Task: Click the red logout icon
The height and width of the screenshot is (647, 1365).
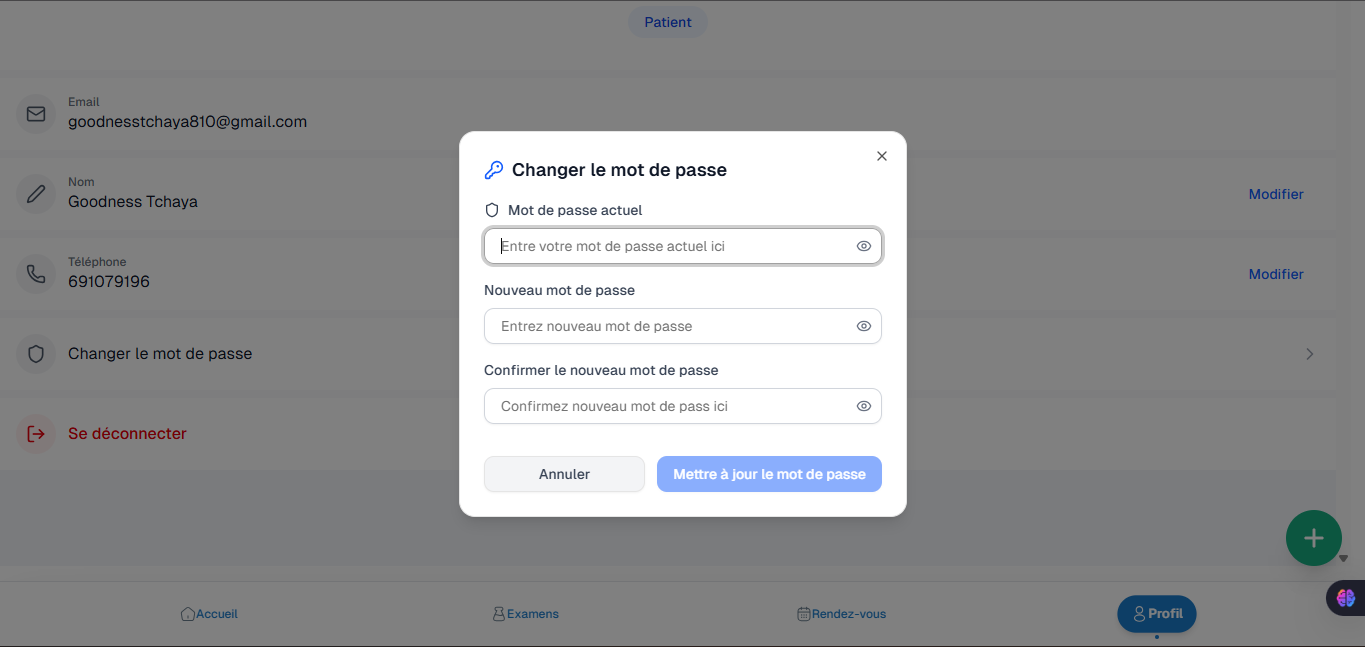Action: click(x=36, y=434)
